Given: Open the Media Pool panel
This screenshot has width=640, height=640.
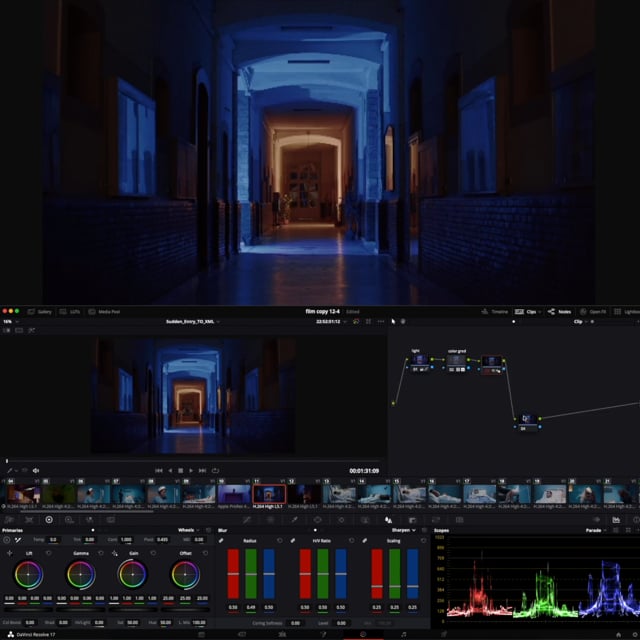Looking at the screenshot, I should click(x=104, y=312).
